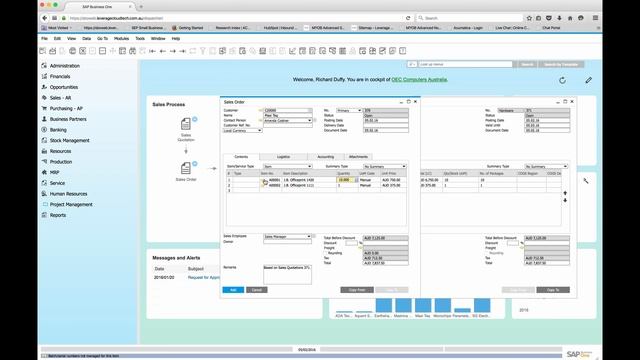Refresh the cockpit with the circular arrow

[x=562, y=80]
